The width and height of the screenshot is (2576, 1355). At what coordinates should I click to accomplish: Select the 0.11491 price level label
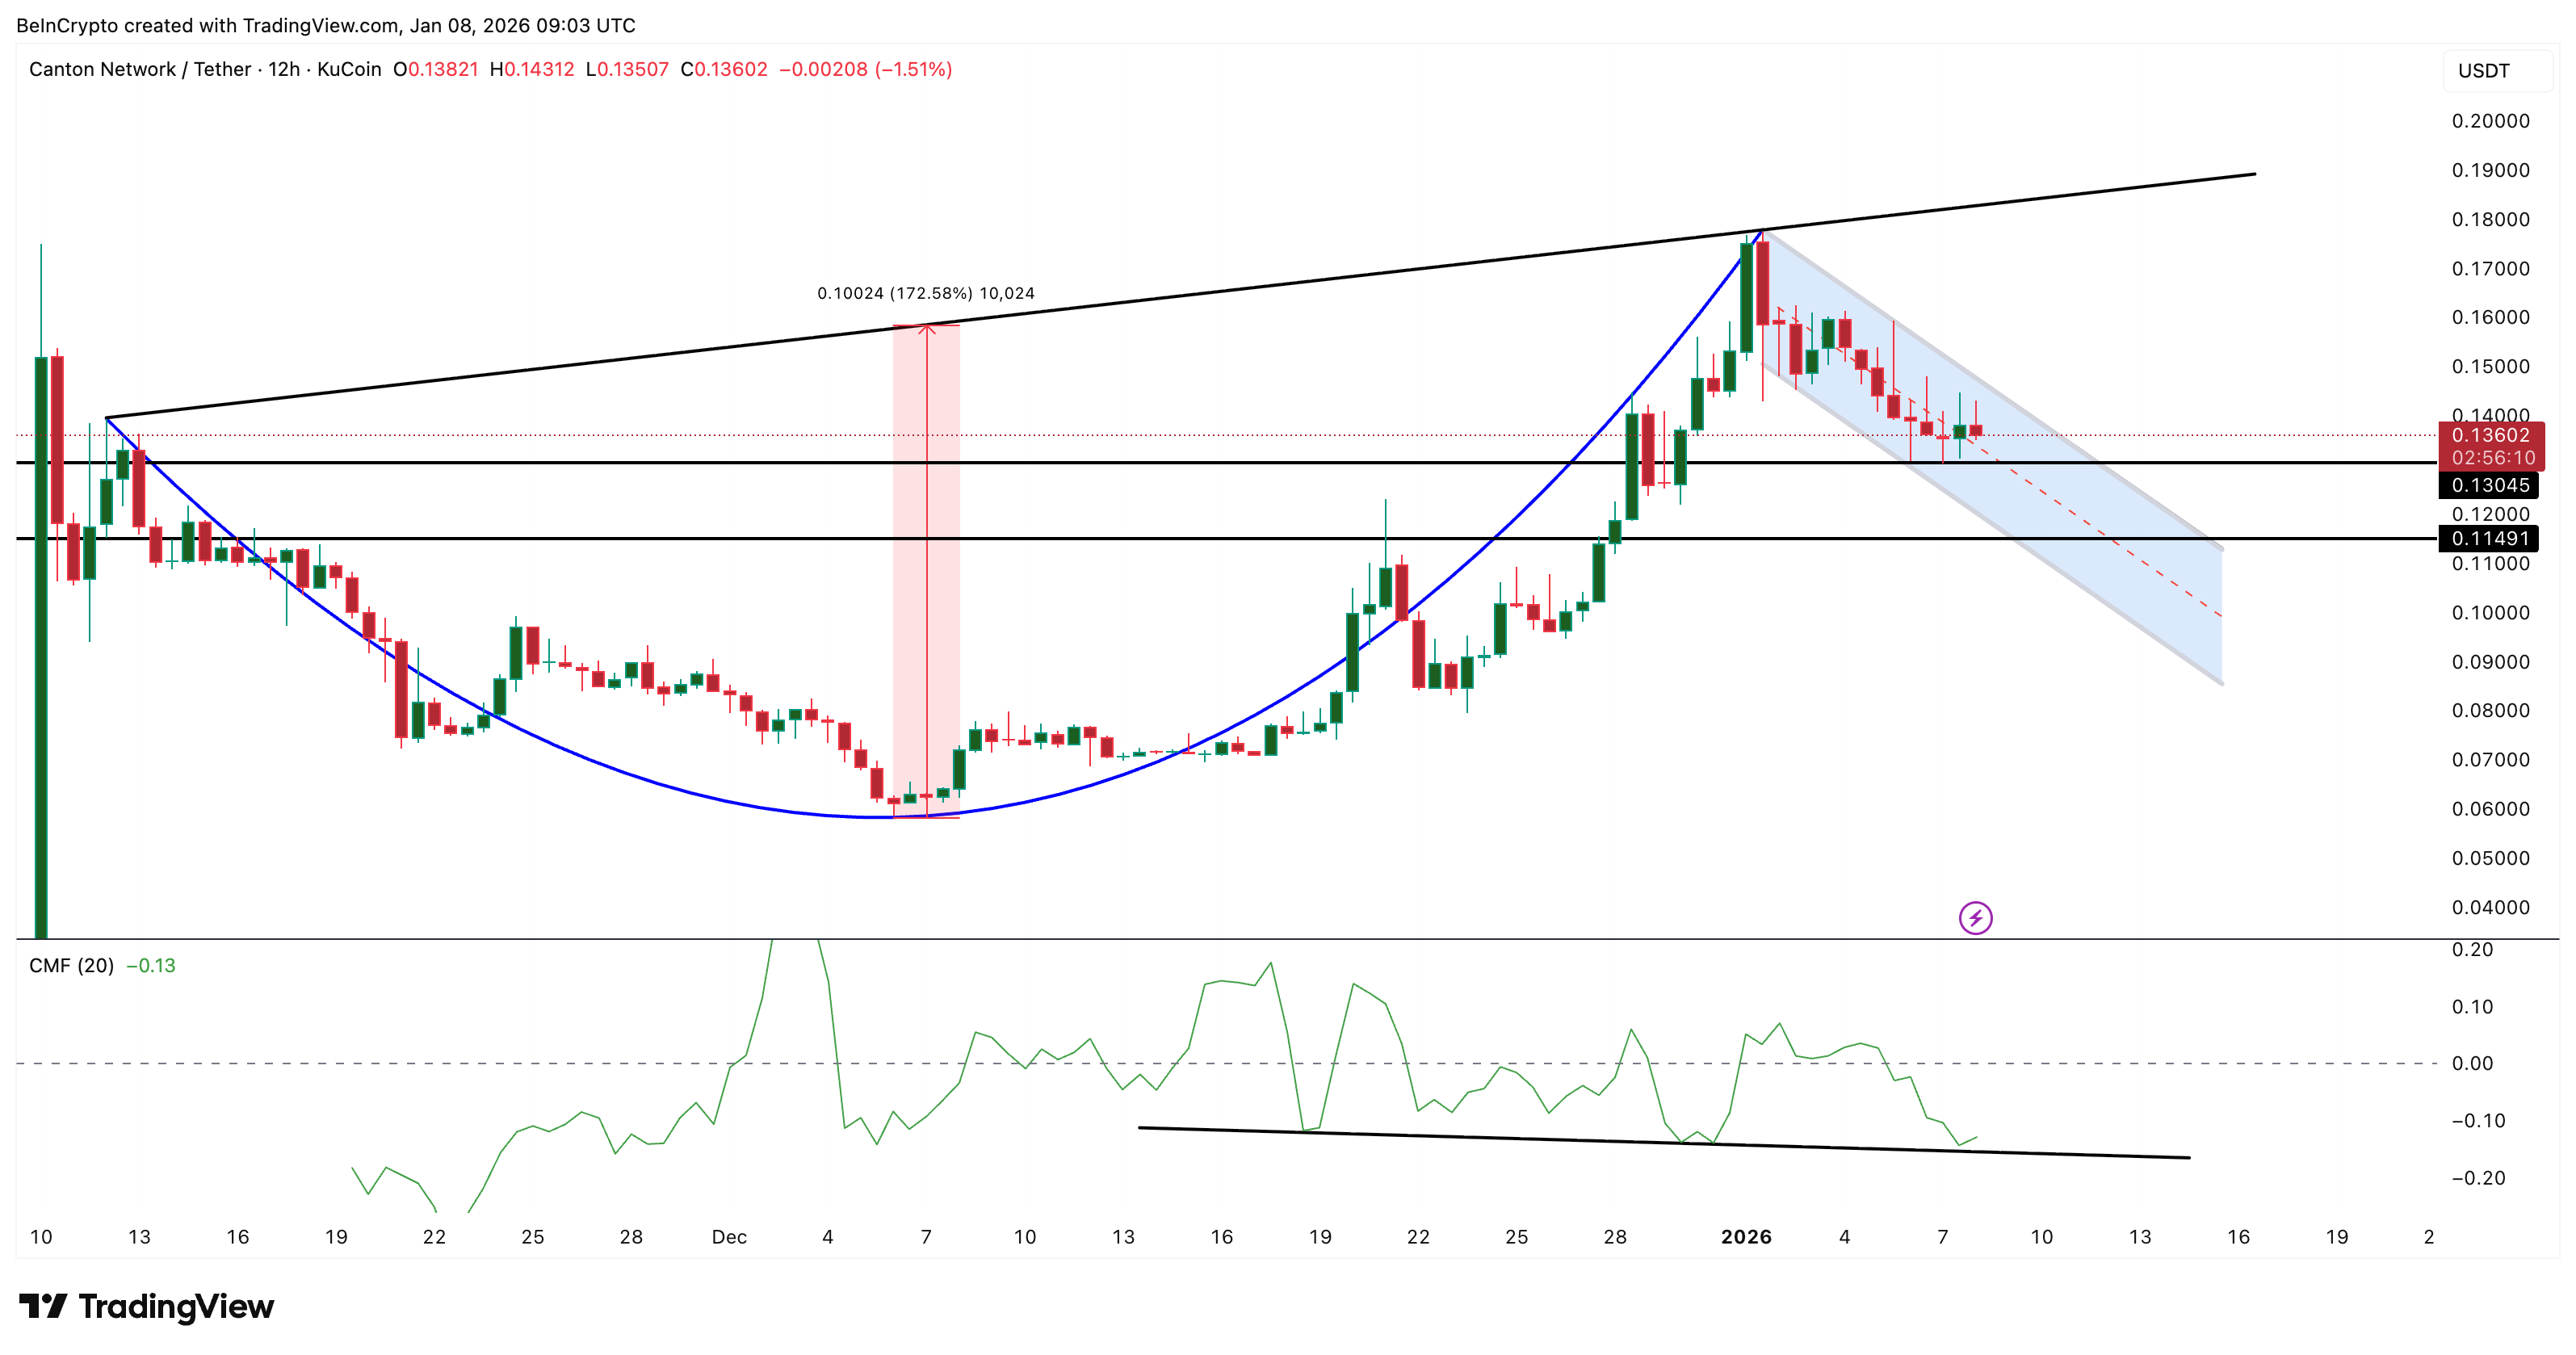coord(2492,538)
